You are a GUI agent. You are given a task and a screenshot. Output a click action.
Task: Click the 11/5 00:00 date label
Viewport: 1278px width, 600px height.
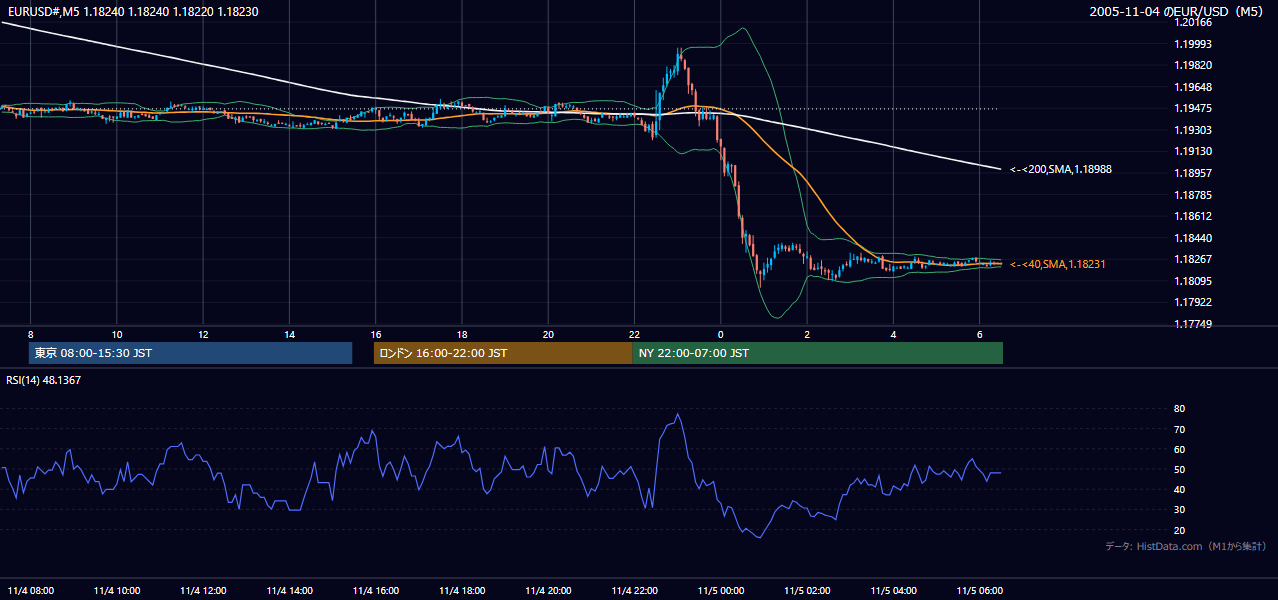(x=721, y=590)
